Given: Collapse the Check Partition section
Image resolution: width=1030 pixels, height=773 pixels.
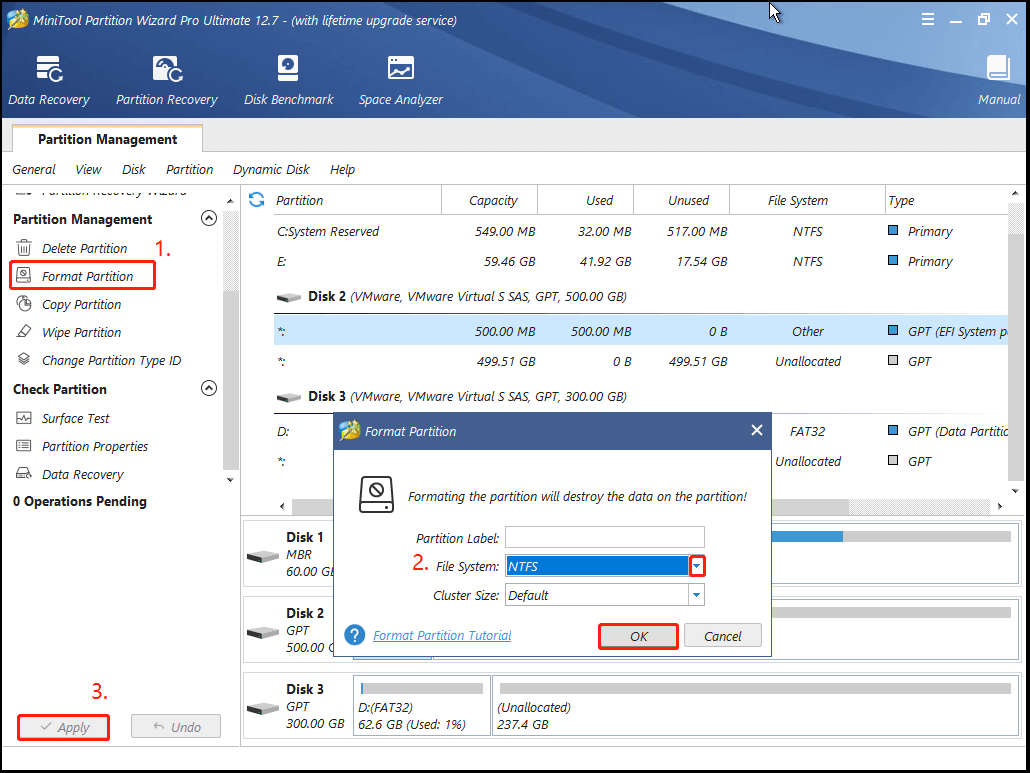Looking at the screenshot, I should click(x=208, y=388).
